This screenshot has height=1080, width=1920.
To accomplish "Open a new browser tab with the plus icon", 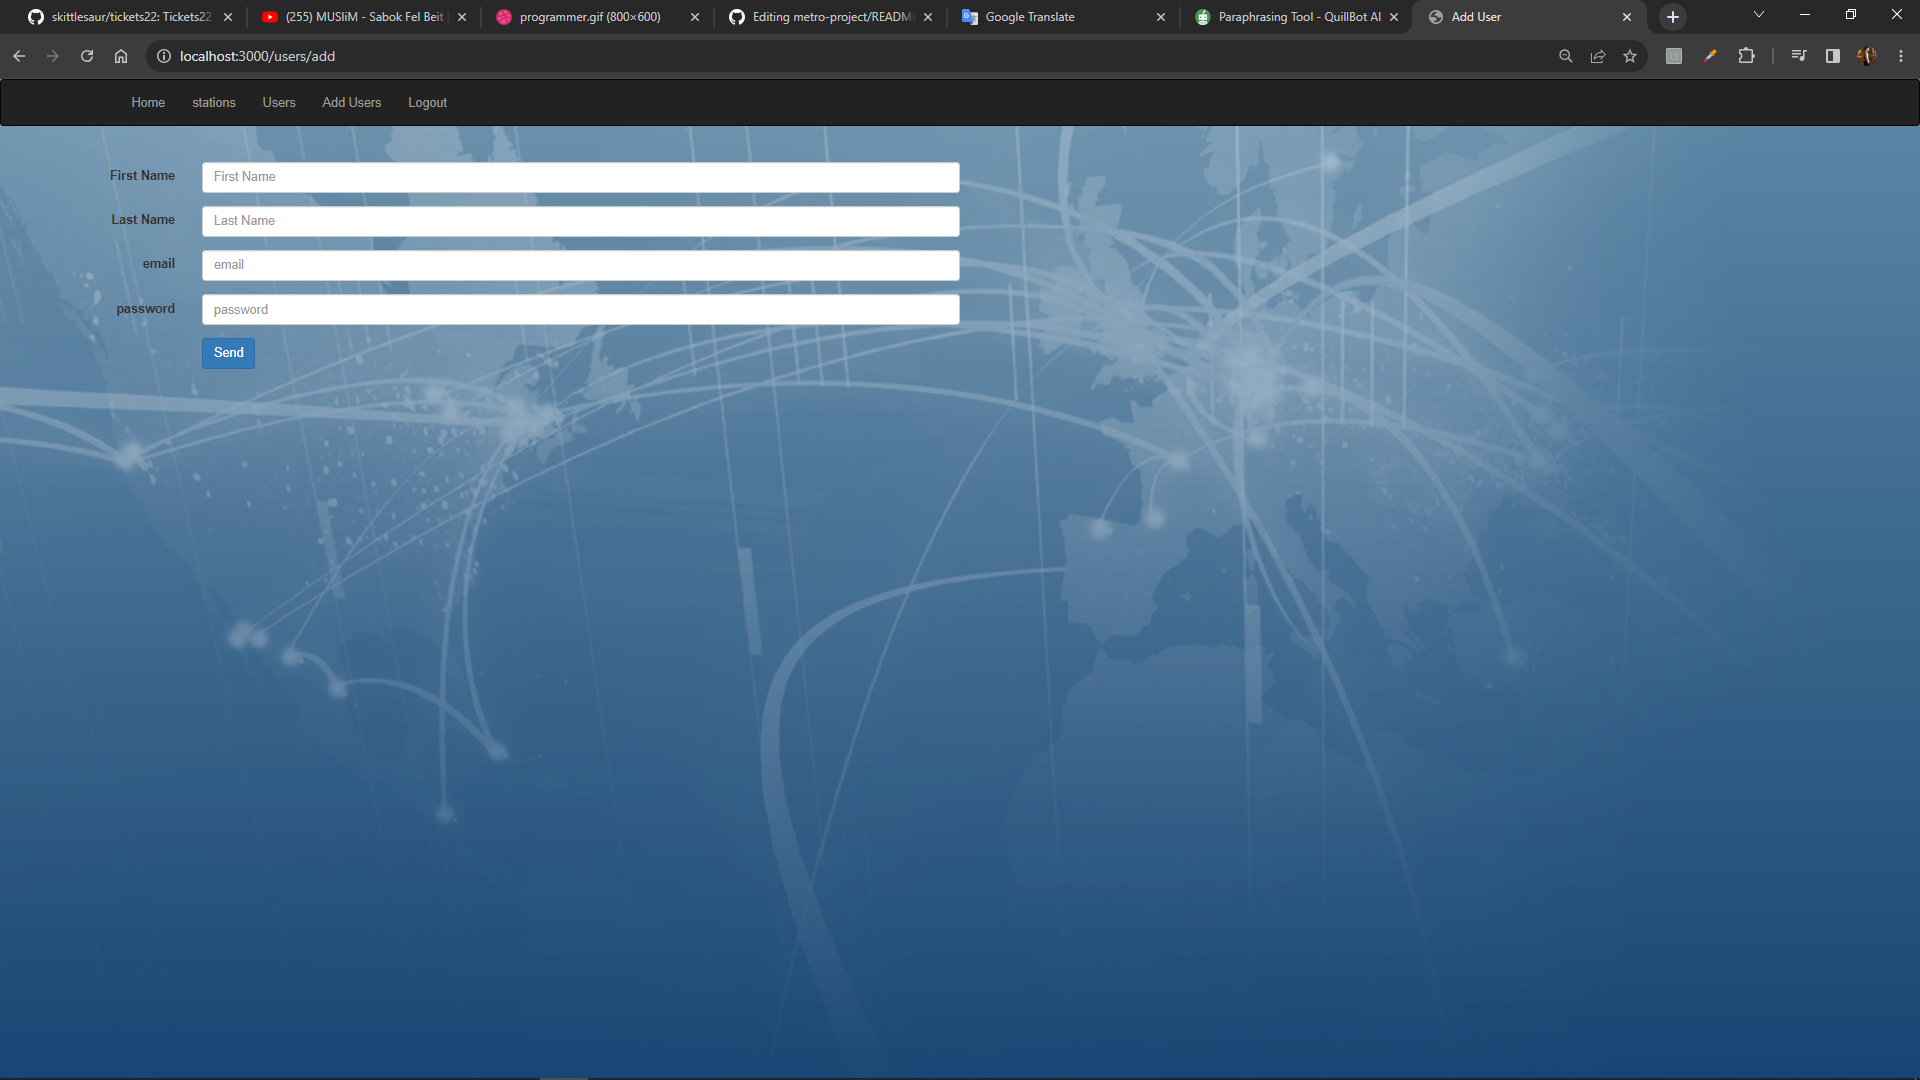I will tap(1671, 17).
